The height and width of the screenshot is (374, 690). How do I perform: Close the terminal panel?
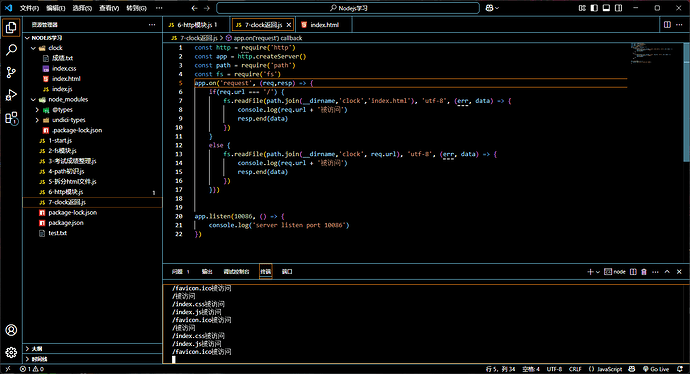tap(679, 272)
